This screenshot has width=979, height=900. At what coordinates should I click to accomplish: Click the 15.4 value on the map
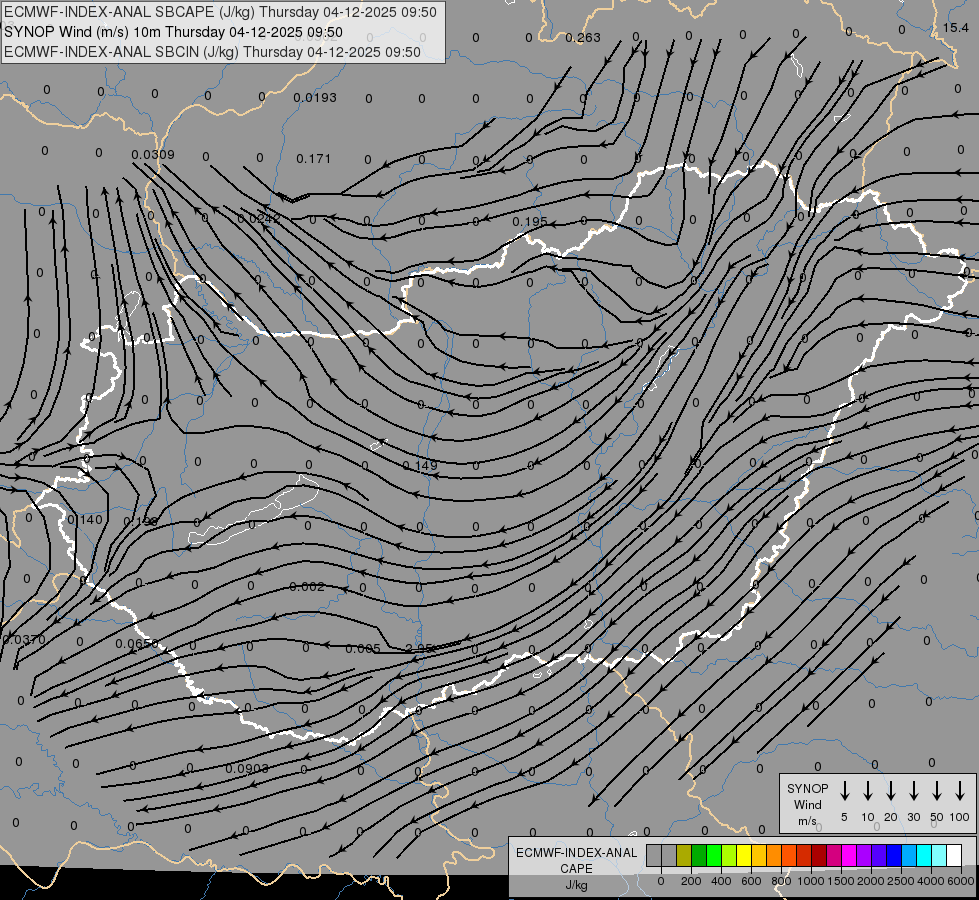(955, 27)
